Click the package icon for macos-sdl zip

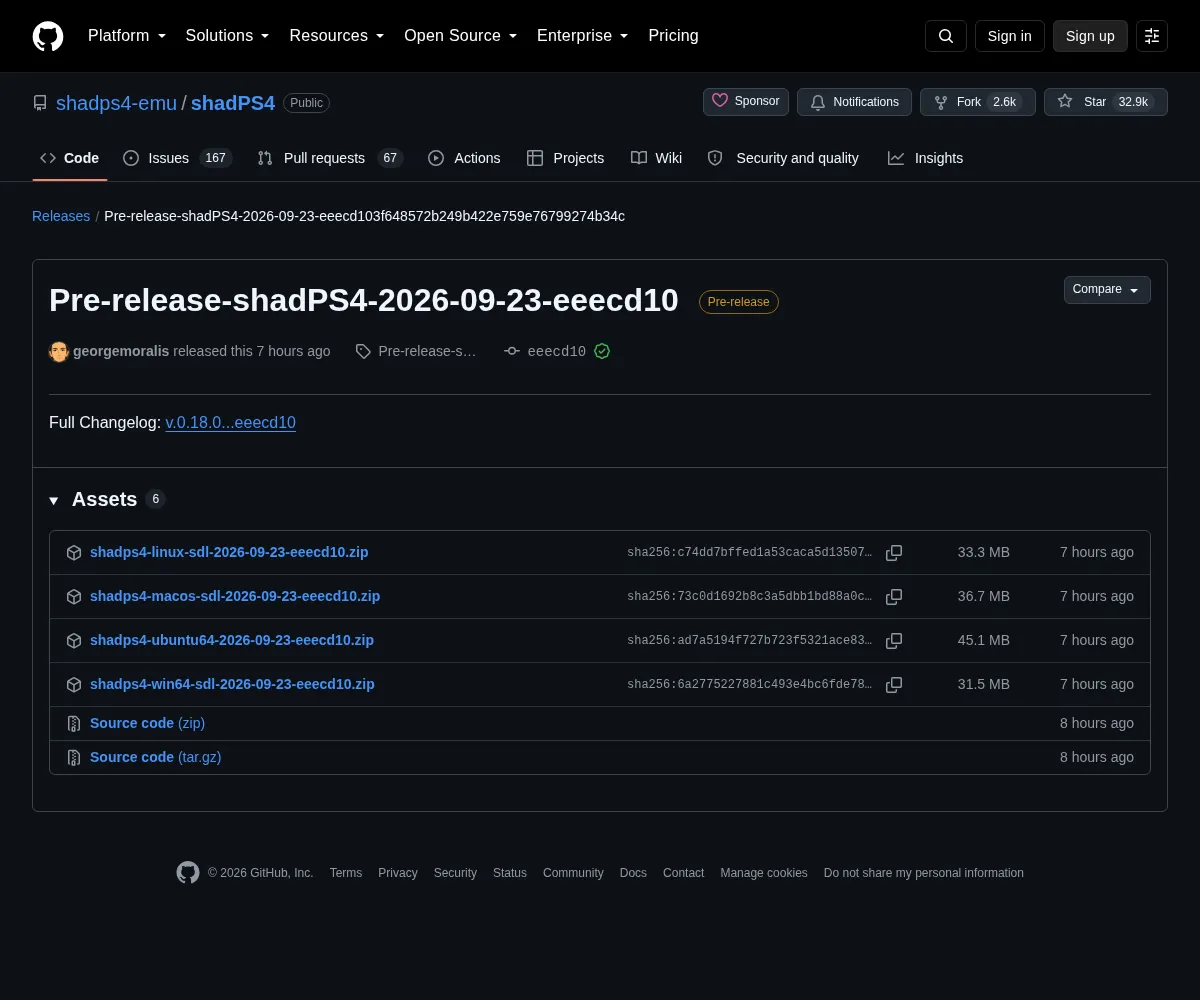(x=74, y=597)
